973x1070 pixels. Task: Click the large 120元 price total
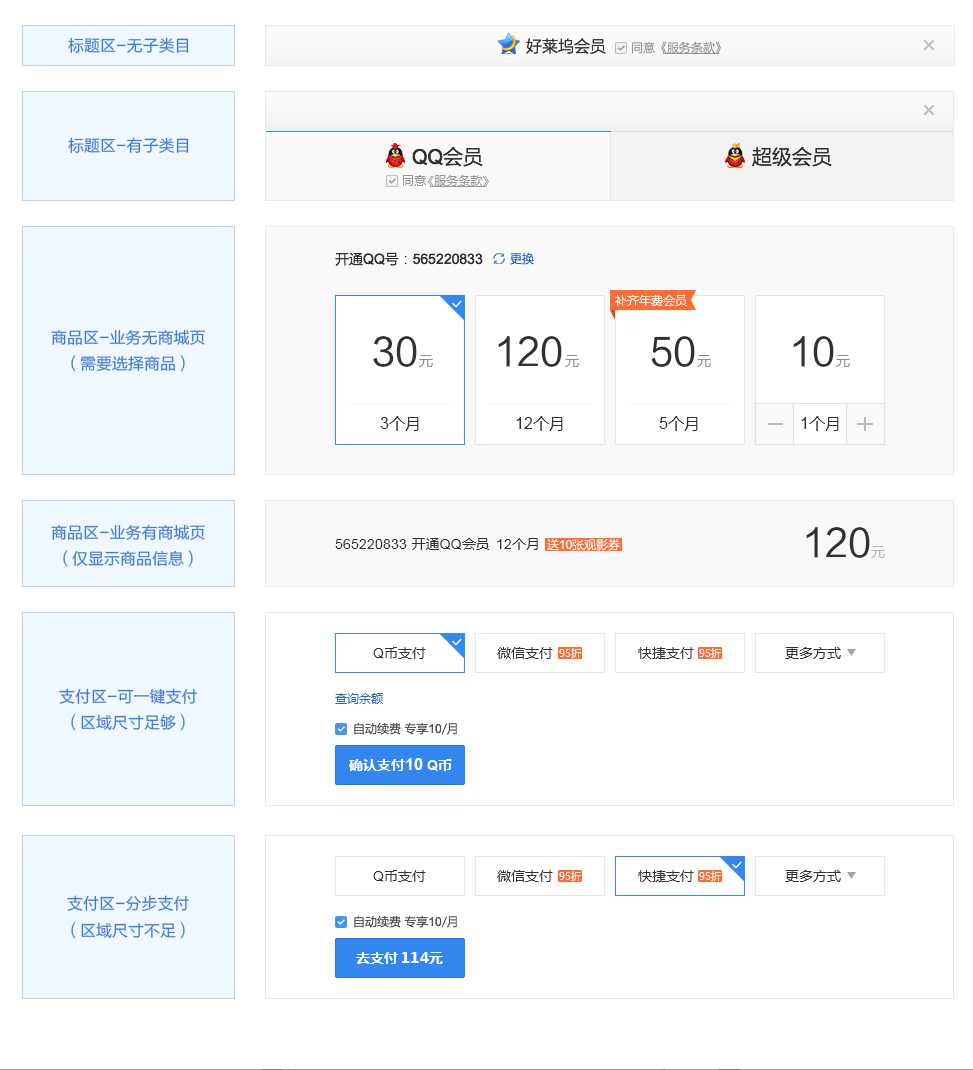(x=845, y=544)
